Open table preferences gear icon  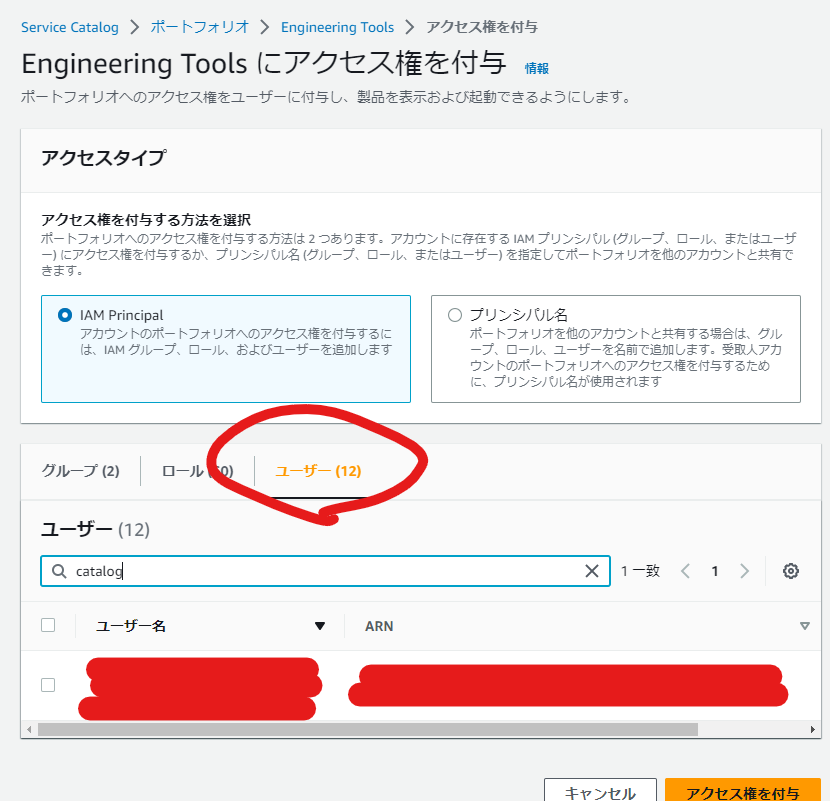point(791,571)
